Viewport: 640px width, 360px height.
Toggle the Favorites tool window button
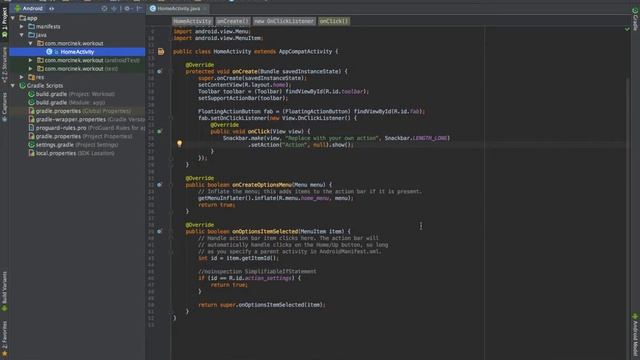pos(4,338)
